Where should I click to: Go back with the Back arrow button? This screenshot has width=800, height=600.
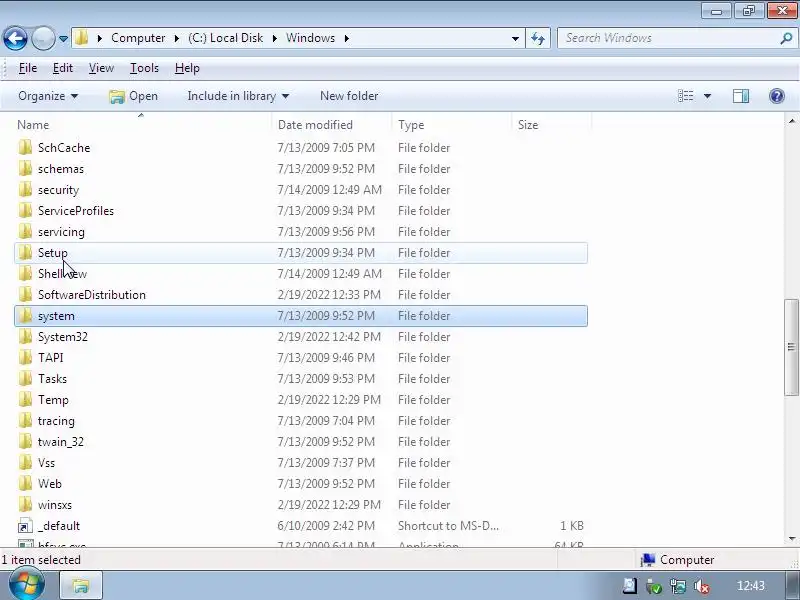coord(15,38)
